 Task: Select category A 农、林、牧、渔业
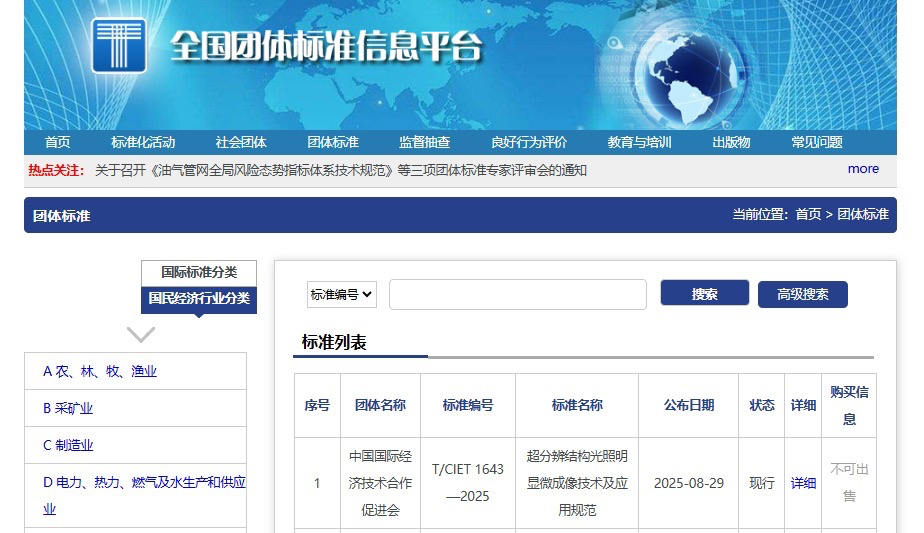click(x=100, y=371)
